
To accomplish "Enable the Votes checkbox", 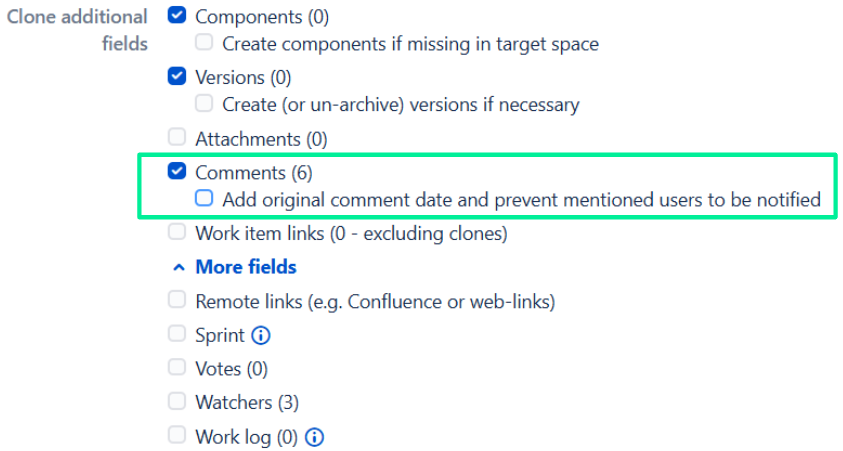I will [x=177, y=368].
